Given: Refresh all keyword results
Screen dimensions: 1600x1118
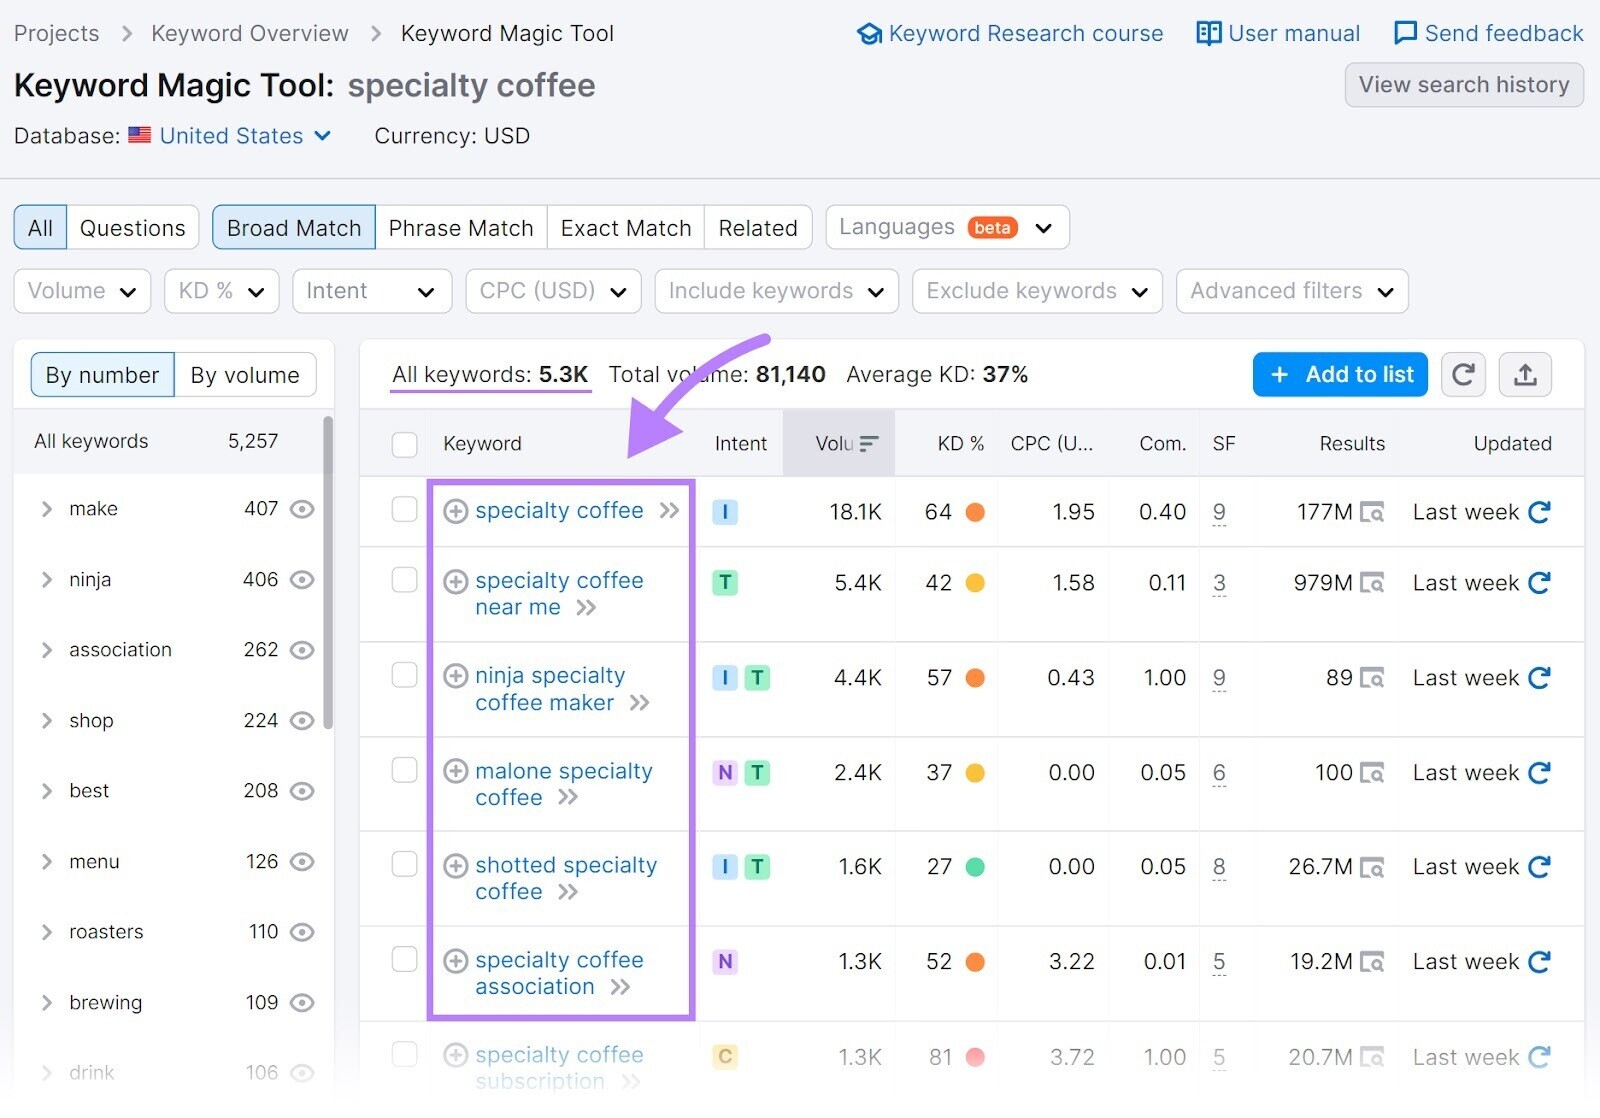Looking at the screenshot, I should 1463,374.
